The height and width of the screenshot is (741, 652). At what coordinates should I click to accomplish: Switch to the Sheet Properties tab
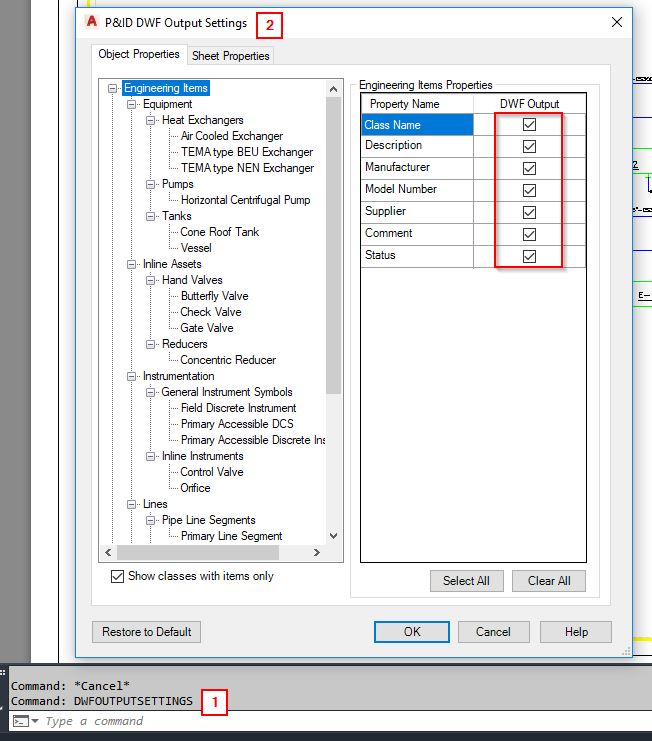[231, 56]
